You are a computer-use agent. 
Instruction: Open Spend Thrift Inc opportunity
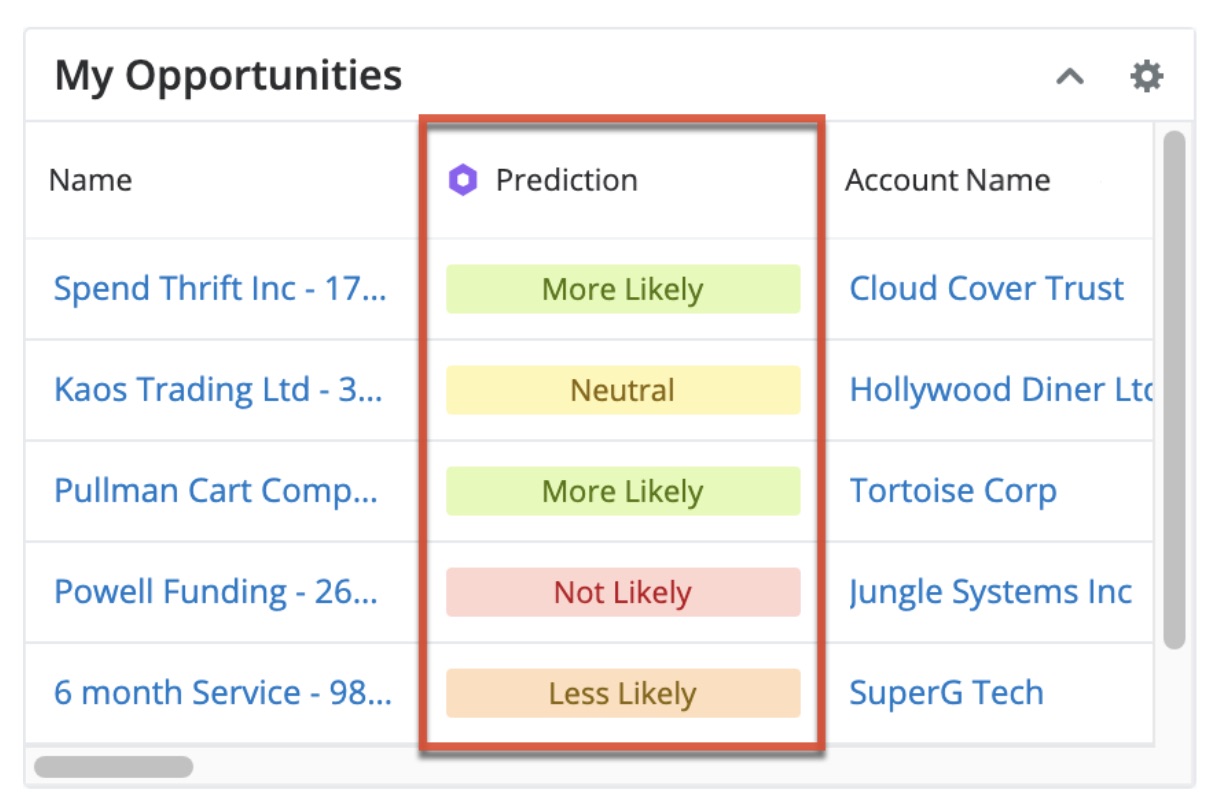(x=219, y=289)
